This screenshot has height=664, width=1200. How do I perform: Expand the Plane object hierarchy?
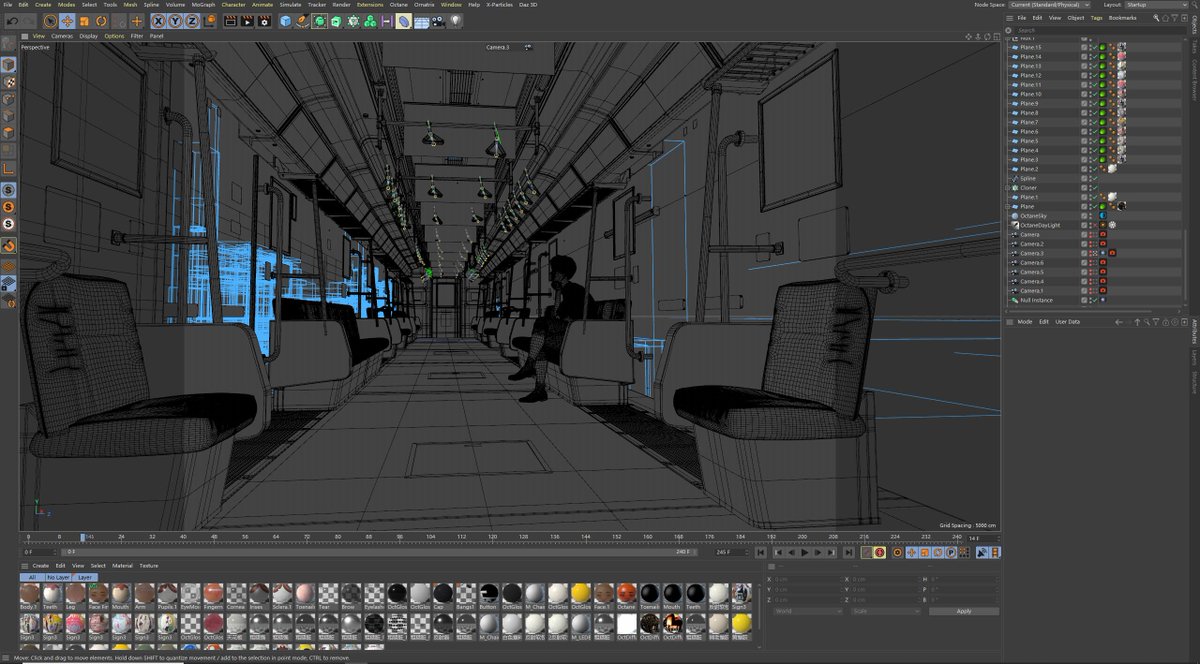pyautogui.click(x=1008, y=206)
